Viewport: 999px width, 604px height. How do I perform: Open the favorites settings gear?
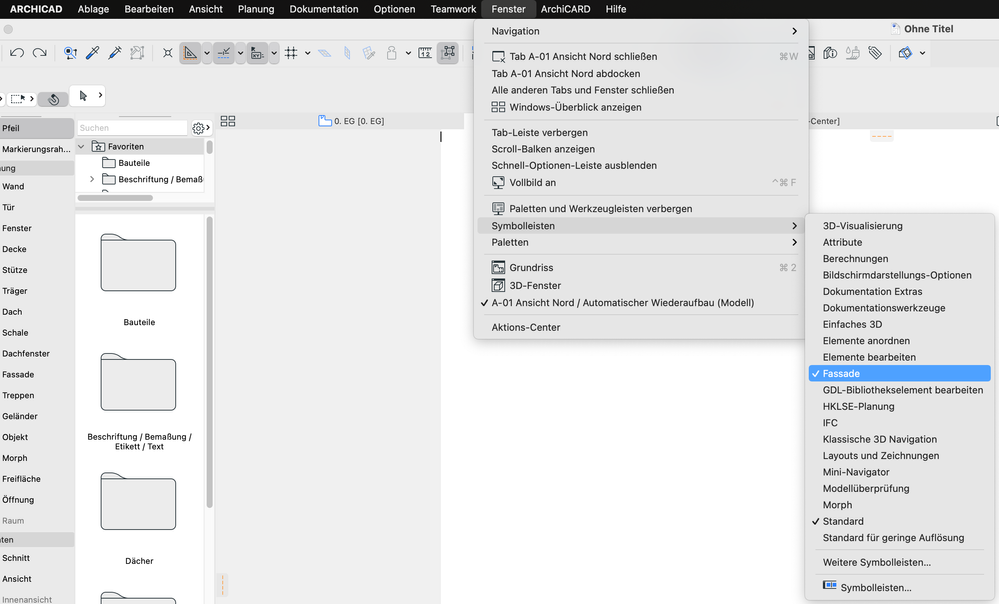198,128
